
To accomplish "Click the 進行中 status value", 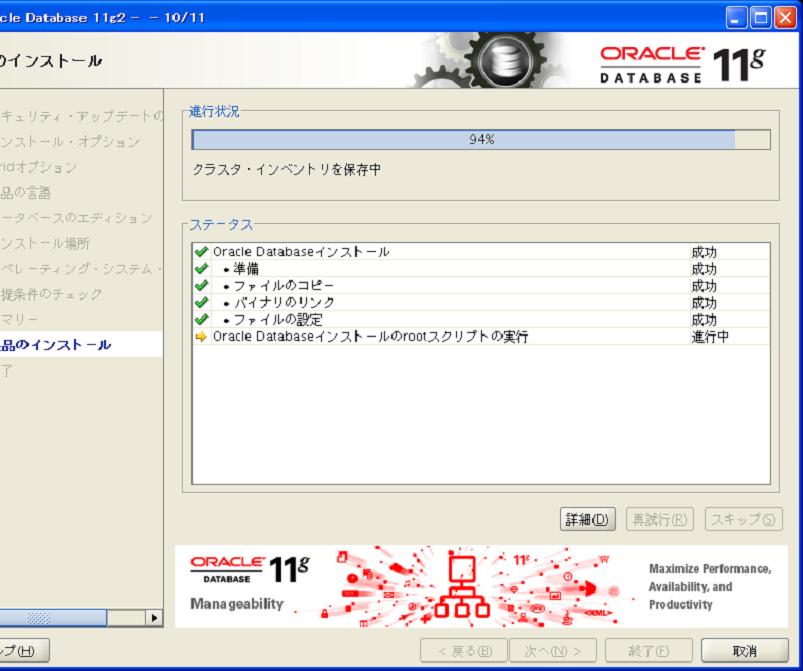I will coord(710,337).
